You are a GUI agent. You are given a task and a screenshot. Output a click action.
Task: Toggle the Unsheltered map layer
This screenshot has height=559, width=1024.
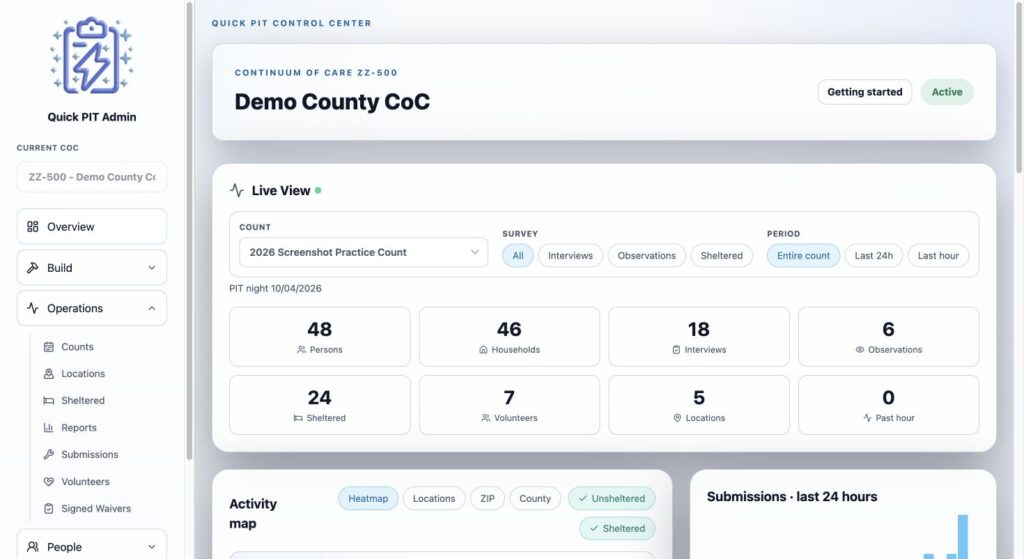click(611, 498)
